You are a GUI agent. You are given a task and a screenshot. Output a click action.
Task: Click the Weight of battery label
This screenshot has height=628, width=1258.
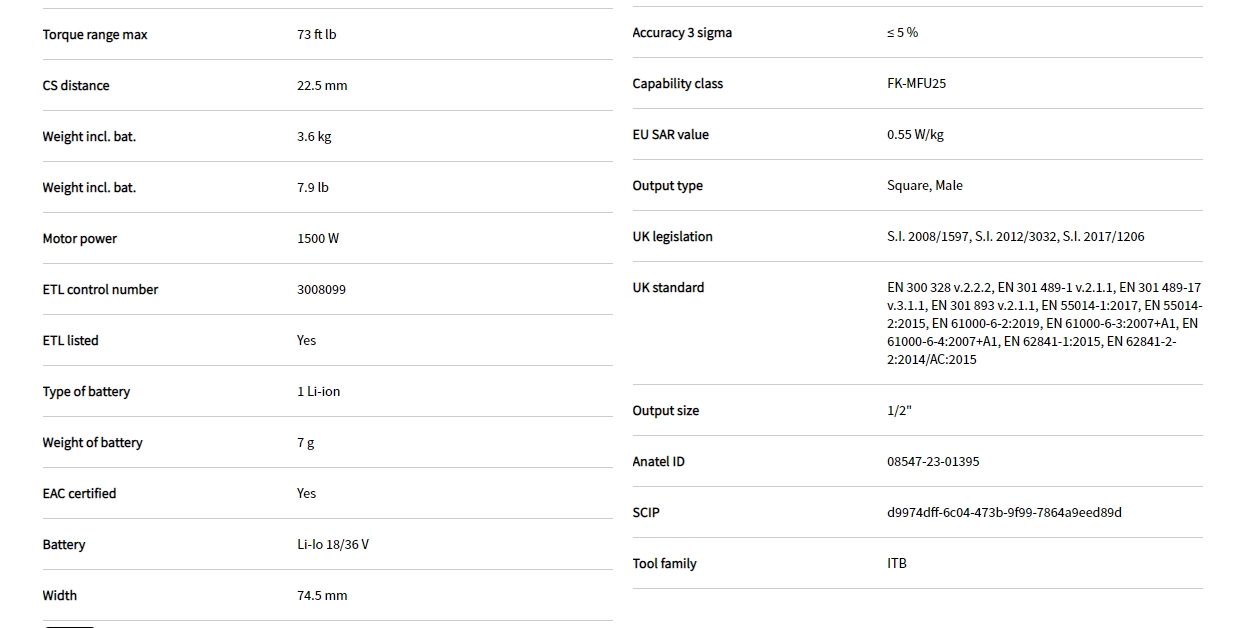(92, 443)
